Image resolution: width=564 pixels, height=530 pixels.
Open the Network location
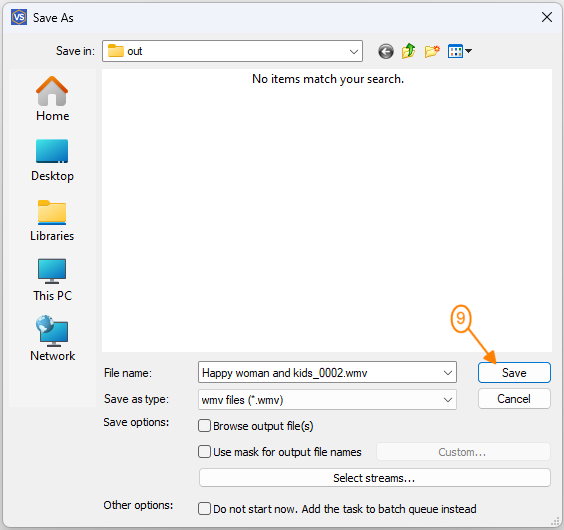coord(52,339)
